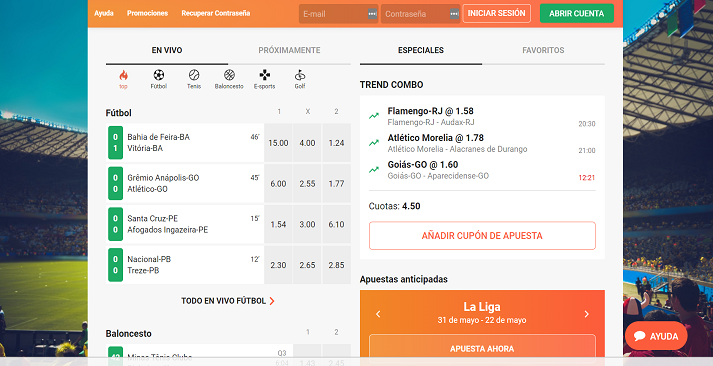Choose the Tenis sport icon
Image resolution: width=713 pixels, height=366 pixels.
point(194,75)
